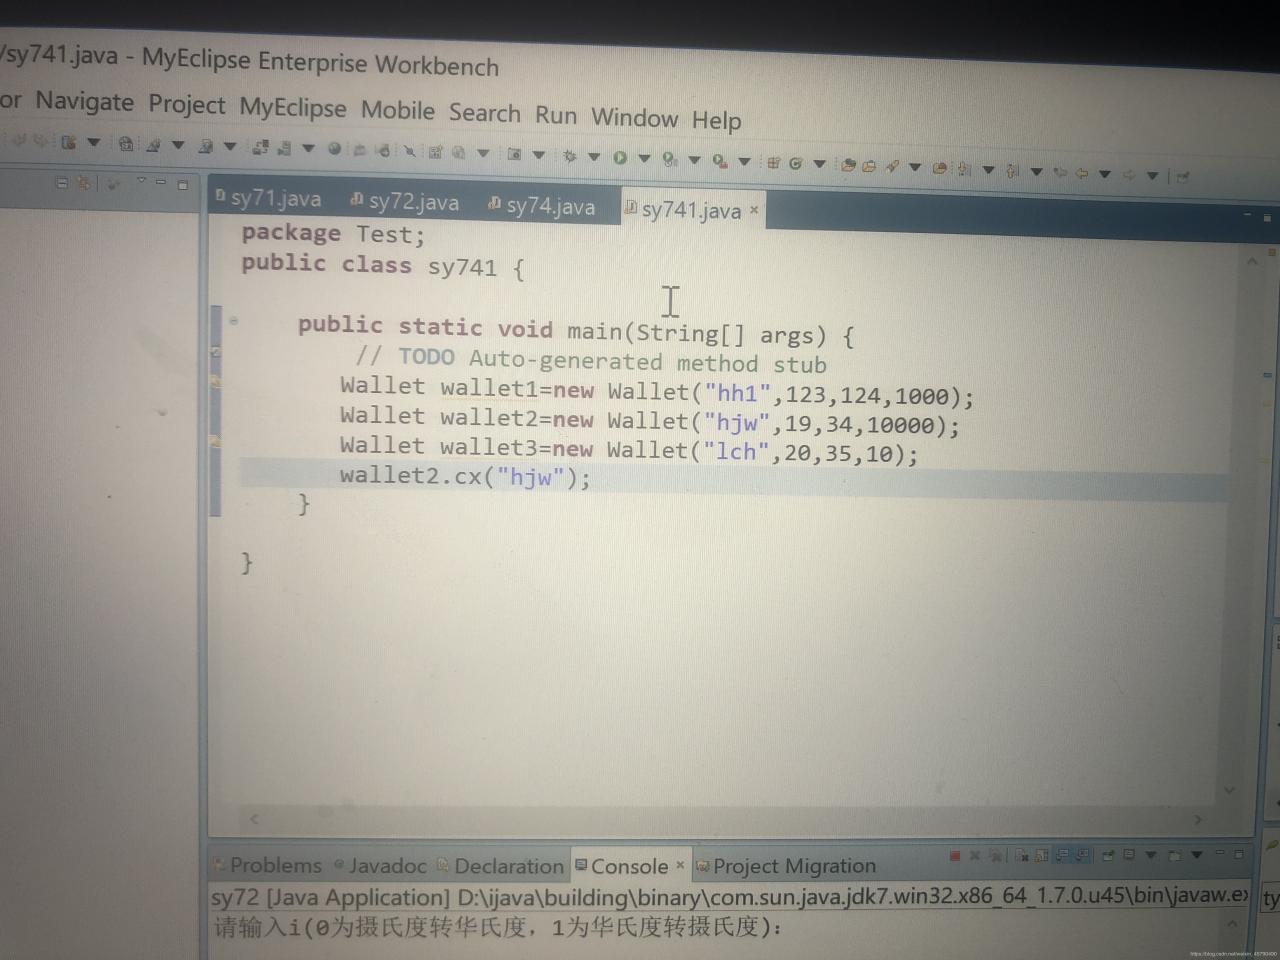Open the Debug dropdown arrow beside bug icon
The image size is (1280, 960).
[x=594, y=157]
